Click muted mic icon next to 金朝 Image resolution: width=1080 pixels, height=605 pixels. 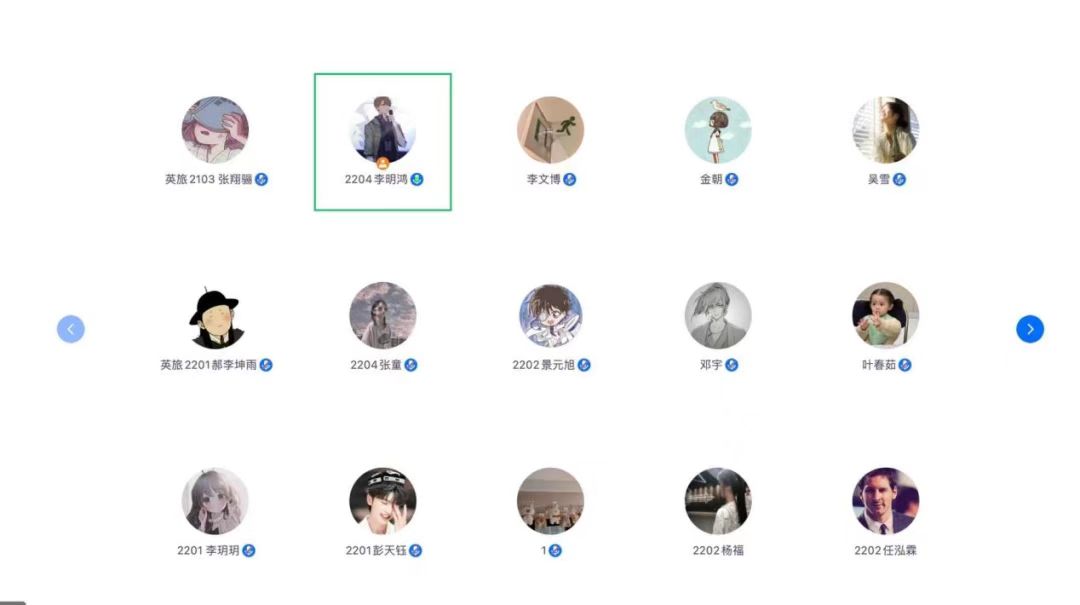[x=731, y=179]
